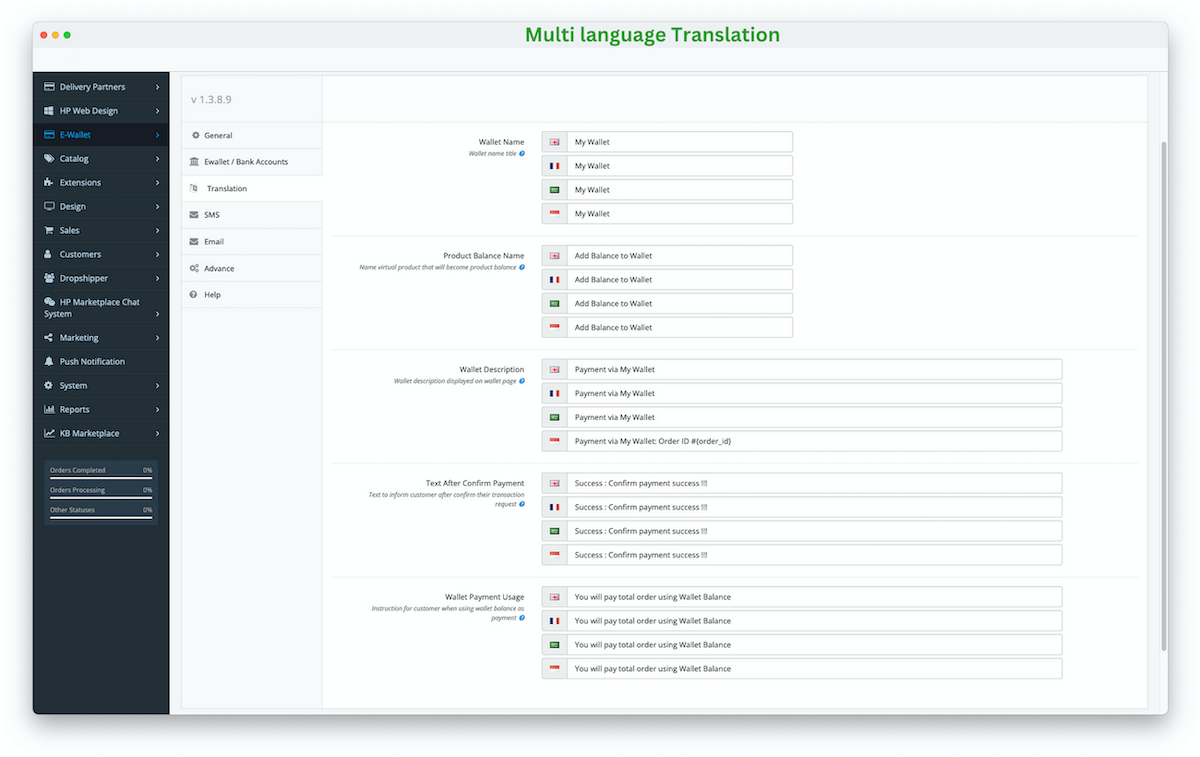Click the Marketing share icon
1200x757 pixels.
48,337
